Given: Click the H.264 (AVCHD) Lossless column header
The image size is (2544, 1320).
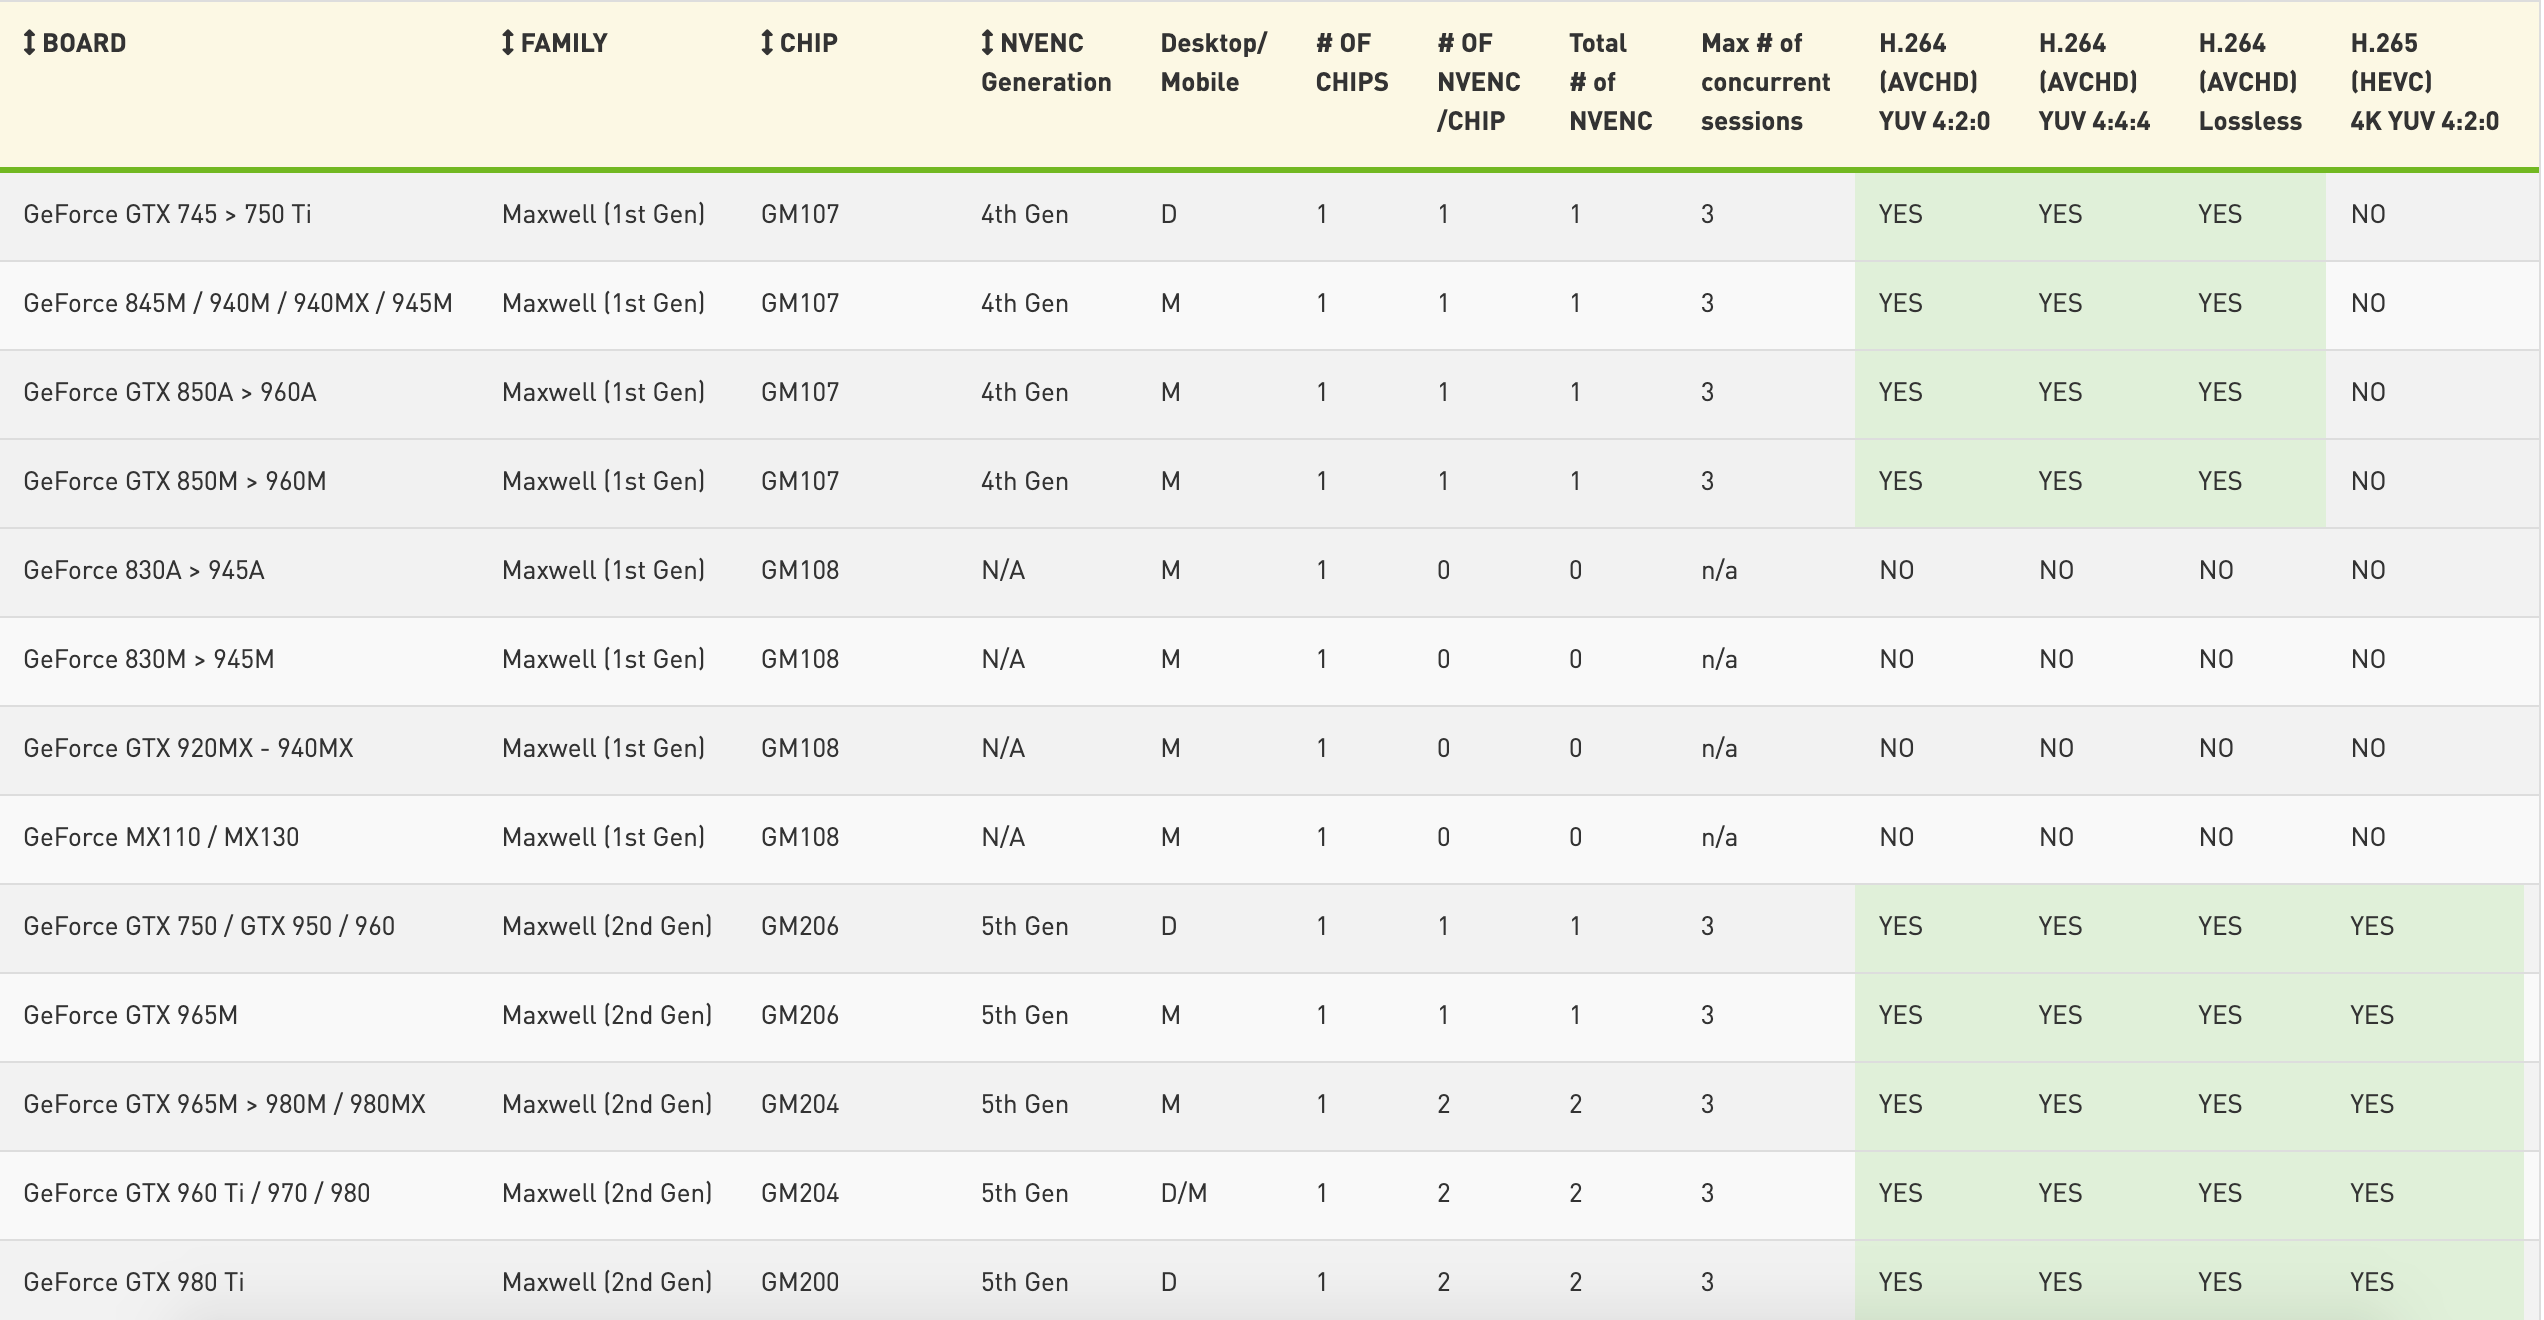Looking at the screenshot, I should (x=2249, y=82).
